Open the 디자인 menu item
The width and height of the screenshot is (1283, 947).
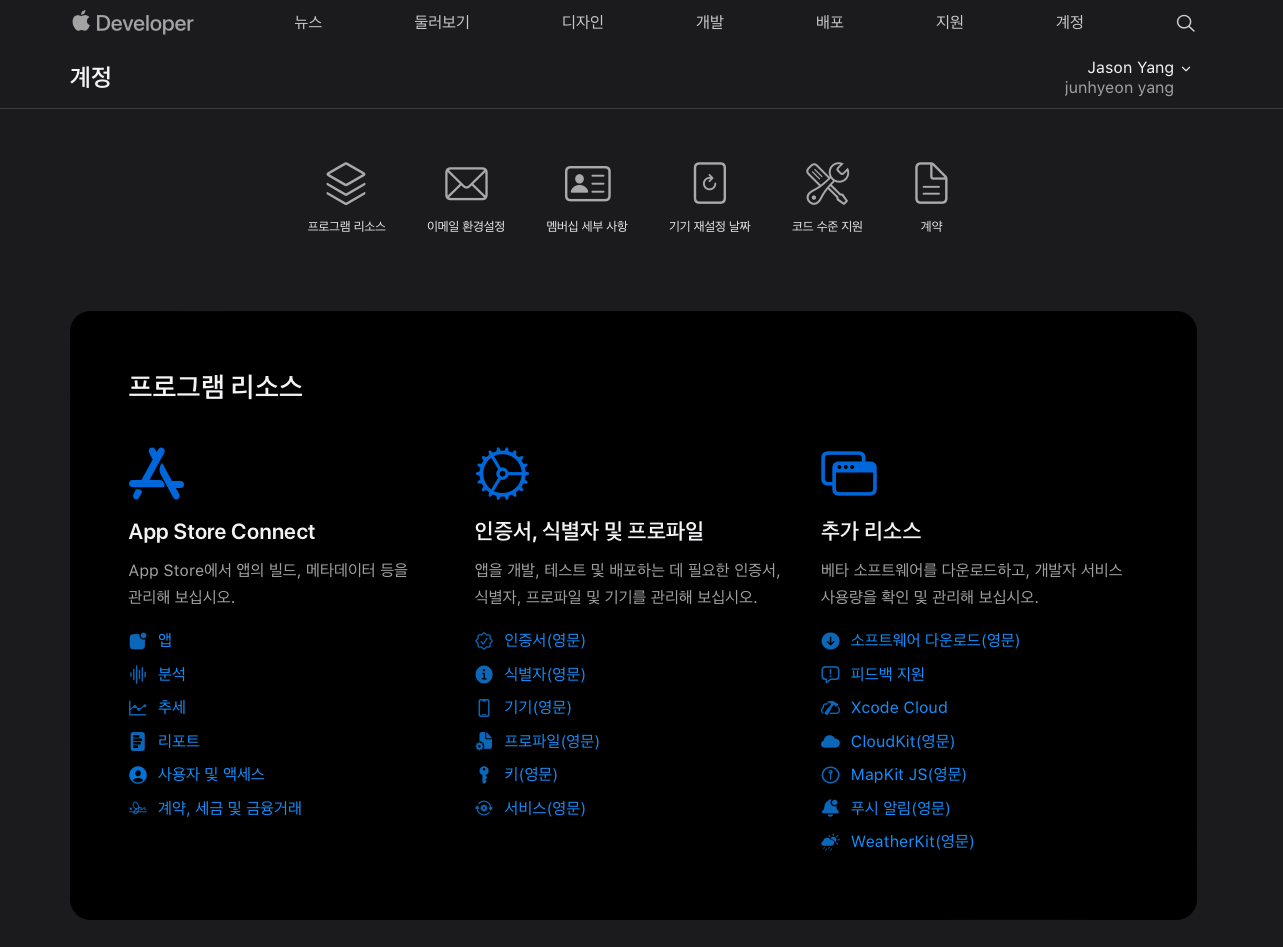click(583, 22)
